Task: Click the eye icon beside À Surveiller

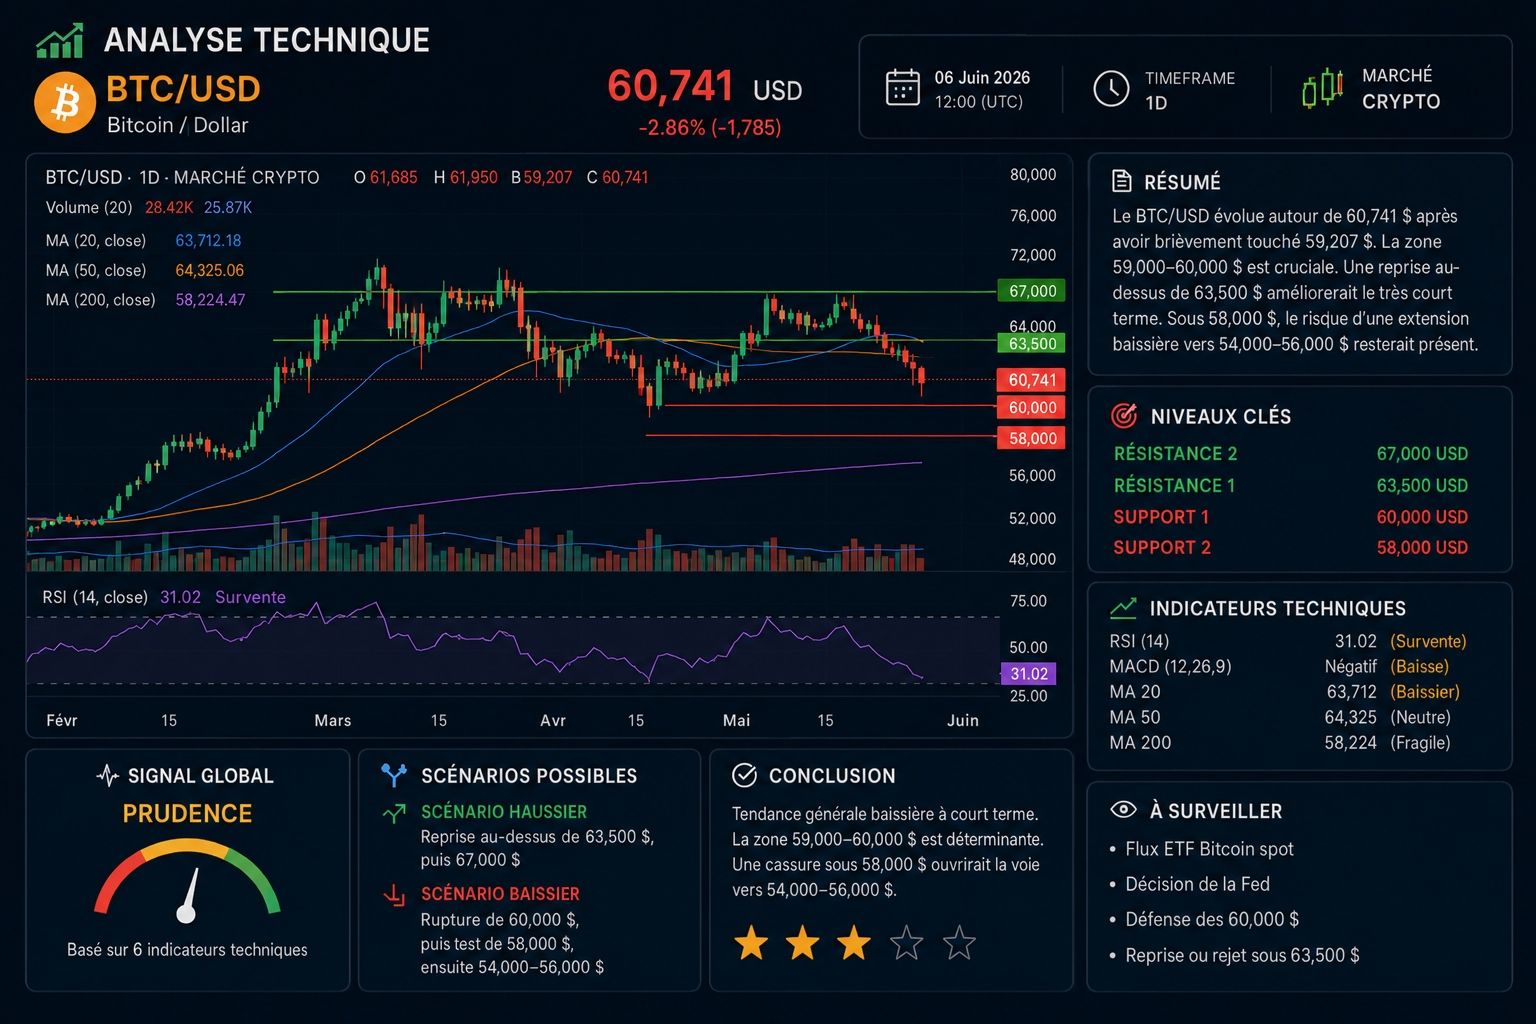Action: [1123, 810]
